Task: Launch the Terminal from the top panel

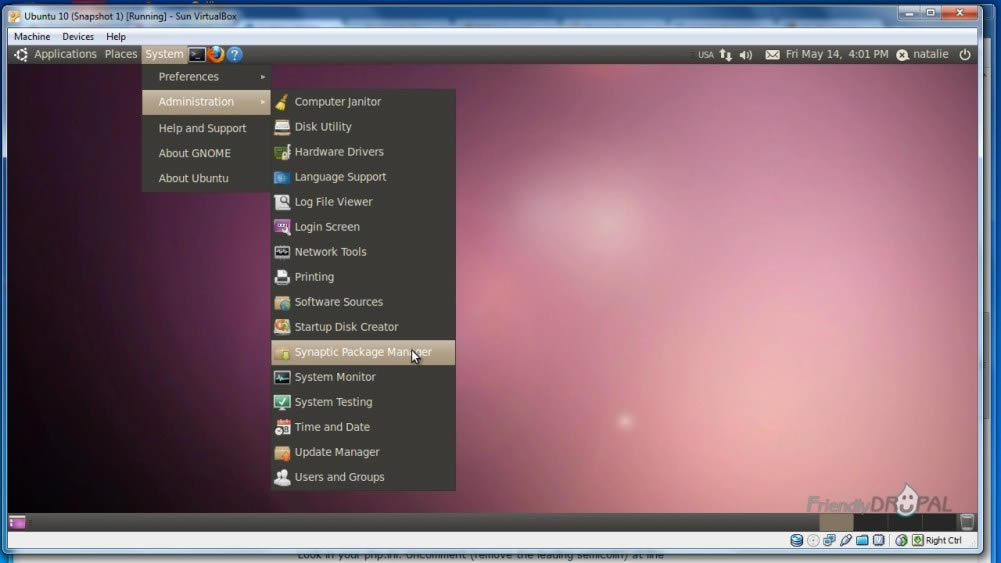Action: click(x=197, y=55)
